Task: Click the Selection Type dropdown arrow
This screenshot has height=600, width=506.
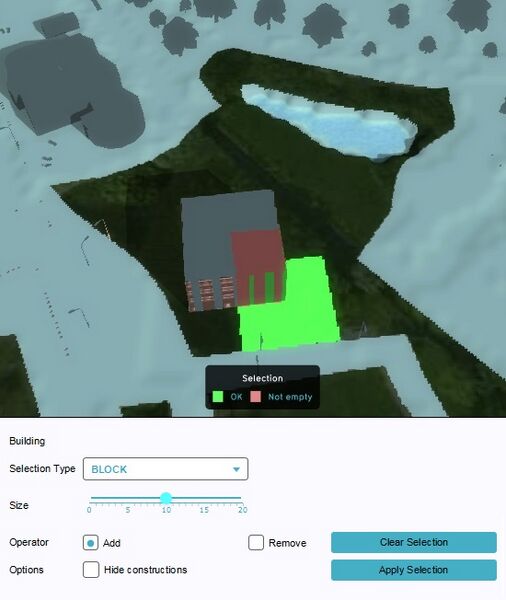Action: [x=236, y=469]
